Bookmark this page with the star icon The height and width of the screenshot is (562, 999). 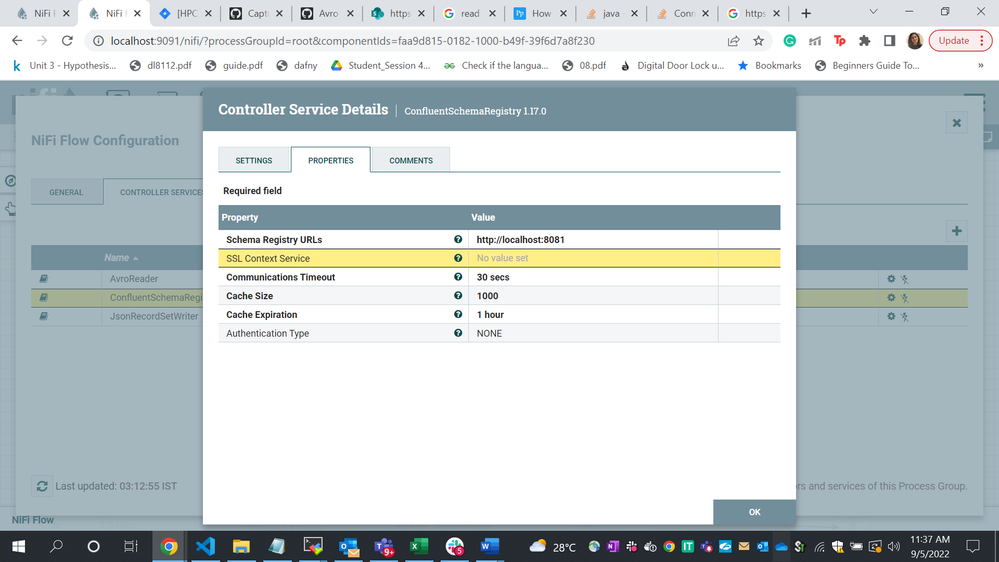[758, 41]
